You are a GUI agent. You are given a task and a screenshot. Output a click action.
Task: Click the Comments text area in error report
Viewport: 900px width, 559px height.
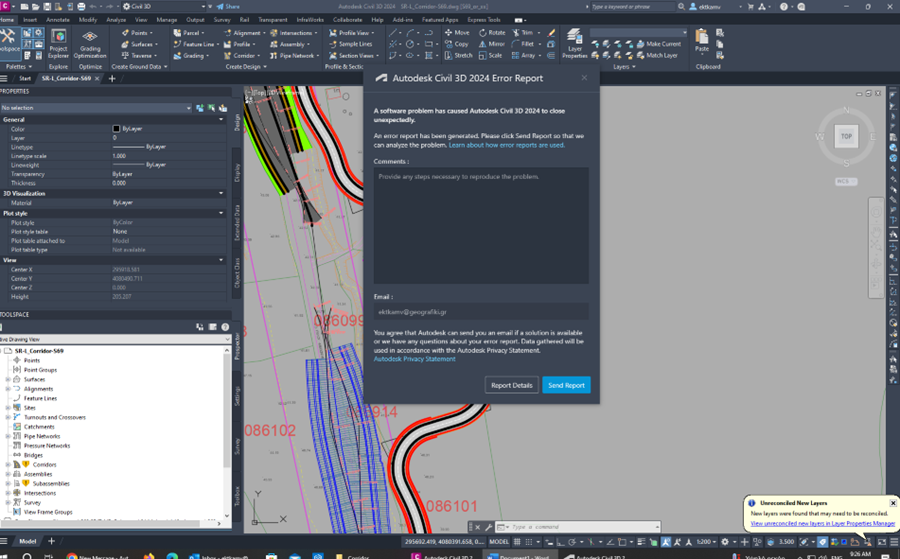click(481, 226)
